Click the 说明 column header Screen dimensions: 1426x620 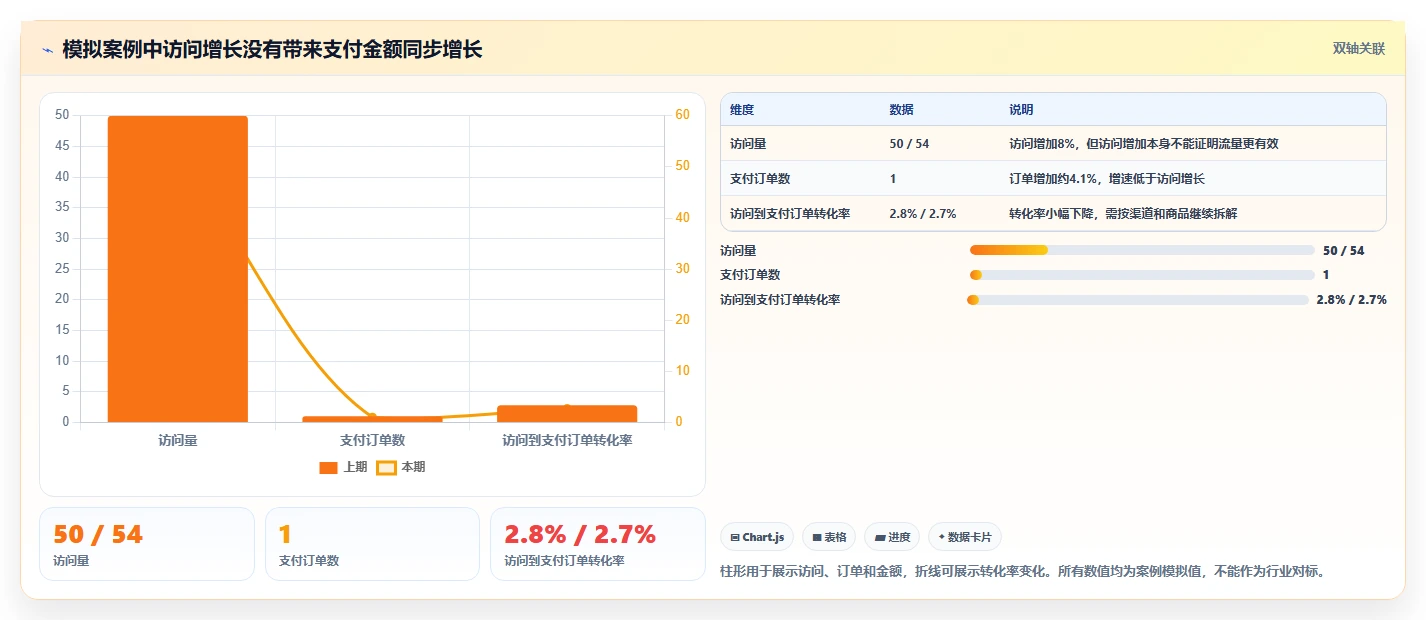(1021, 110)
